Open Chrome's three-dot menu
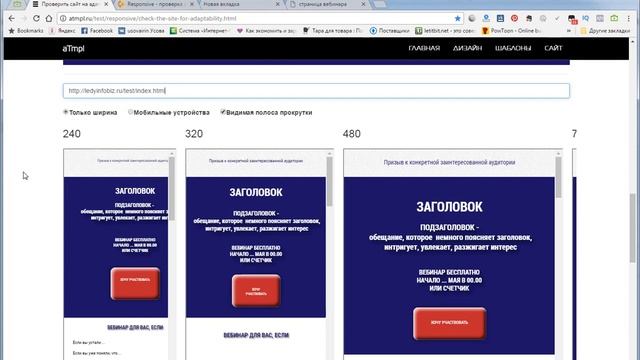 click(629, 18)
